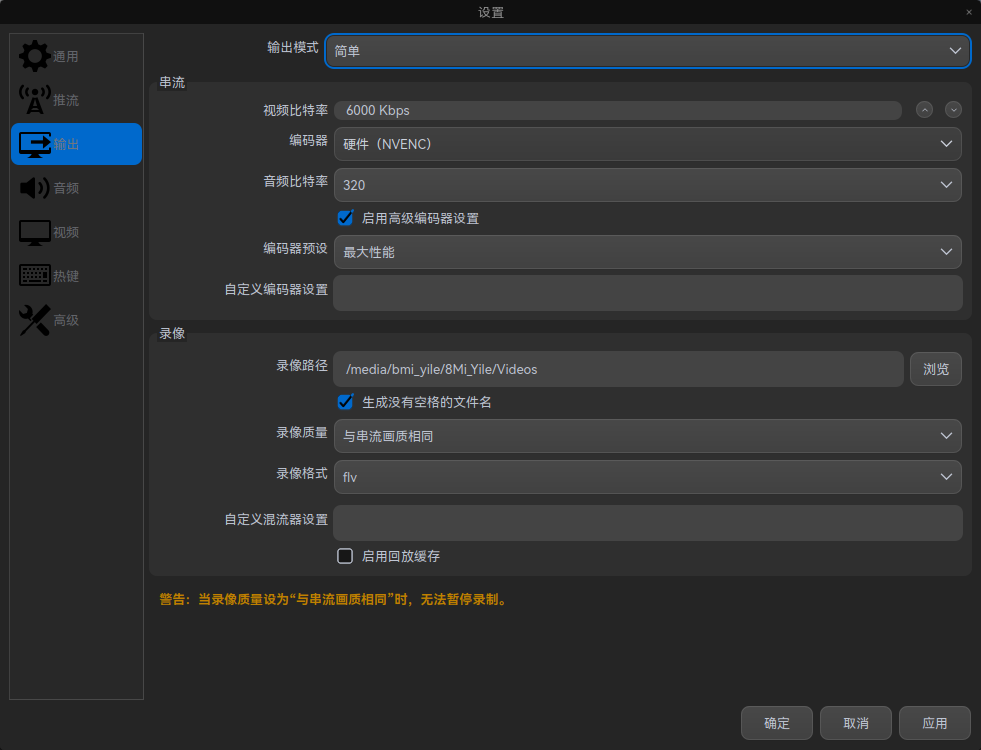The height and width of the screenshot is (750, 981).
Task: Focus the 自定义编码器设置 text field
Action: coord(648,293)
